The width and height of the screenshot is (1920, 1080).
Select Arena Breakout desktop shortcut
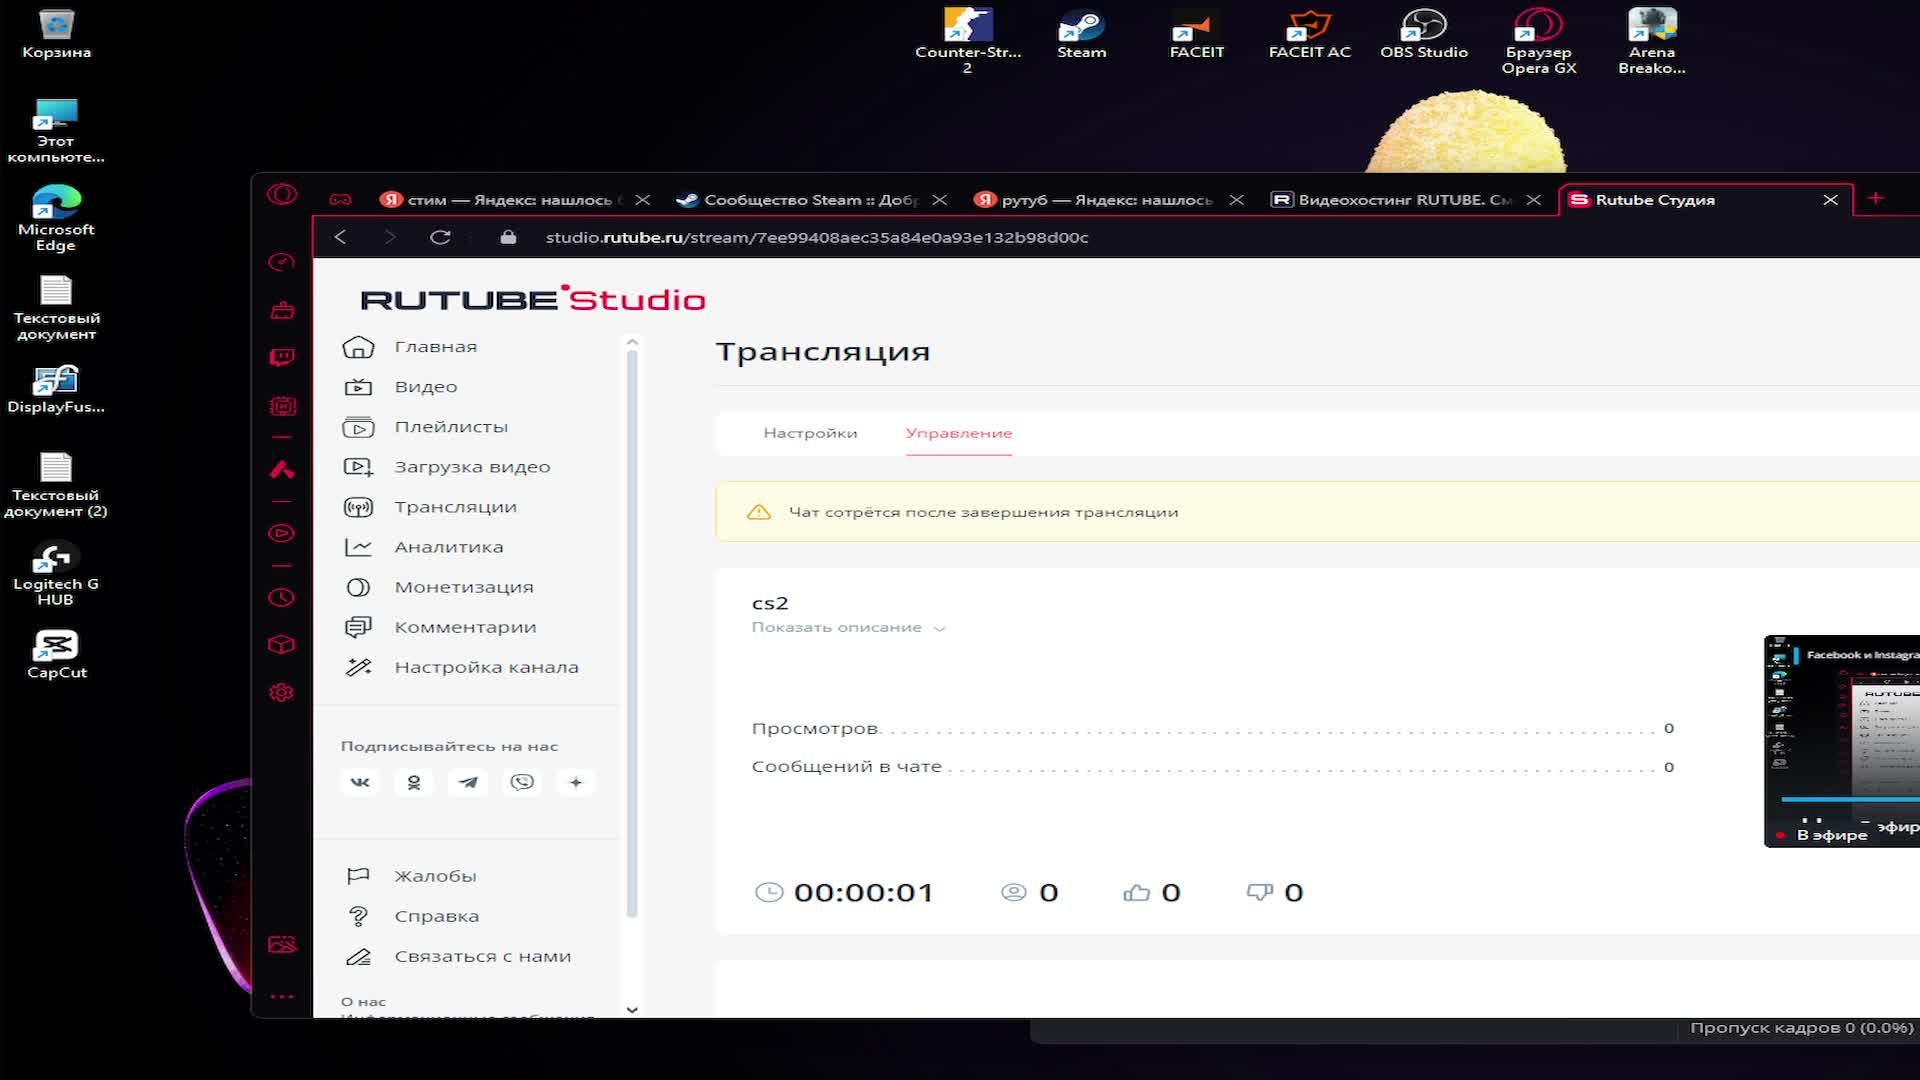[1652, 40]
